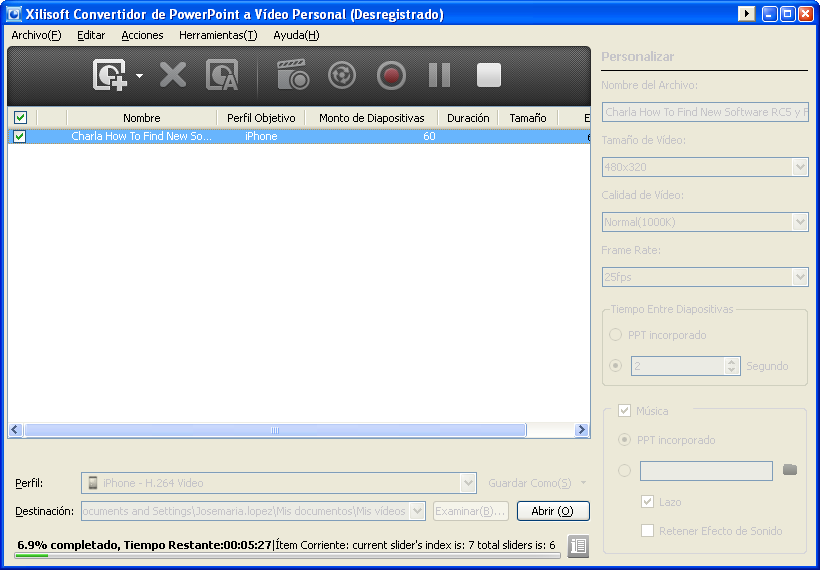The width and height of the screenshot is (820, 570).
Task: Click the arrow button in the title bar
Action: [x=746, y=14]
